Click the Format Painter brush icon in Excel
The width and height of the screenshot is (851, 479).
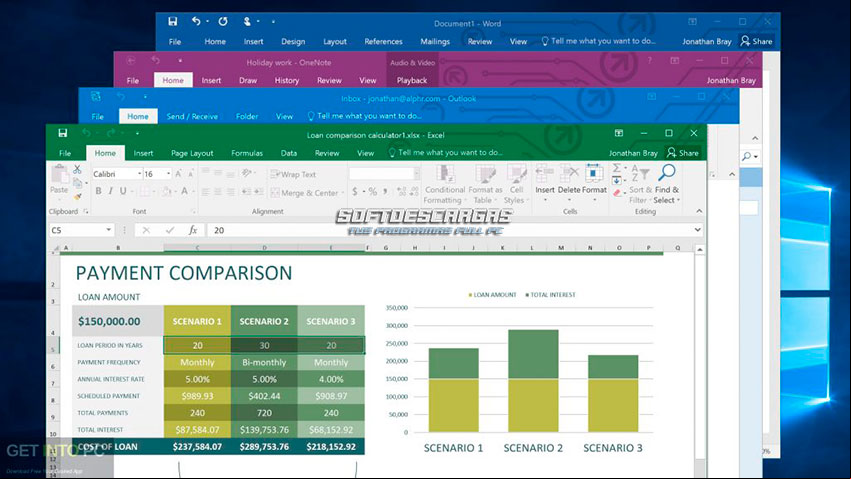[x=78, y=196]
